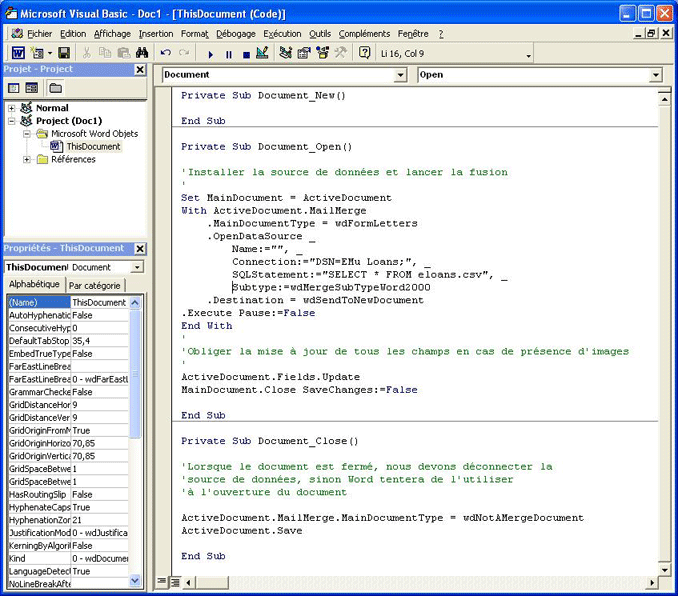Close the Projet - Project panel

(140, 70)
